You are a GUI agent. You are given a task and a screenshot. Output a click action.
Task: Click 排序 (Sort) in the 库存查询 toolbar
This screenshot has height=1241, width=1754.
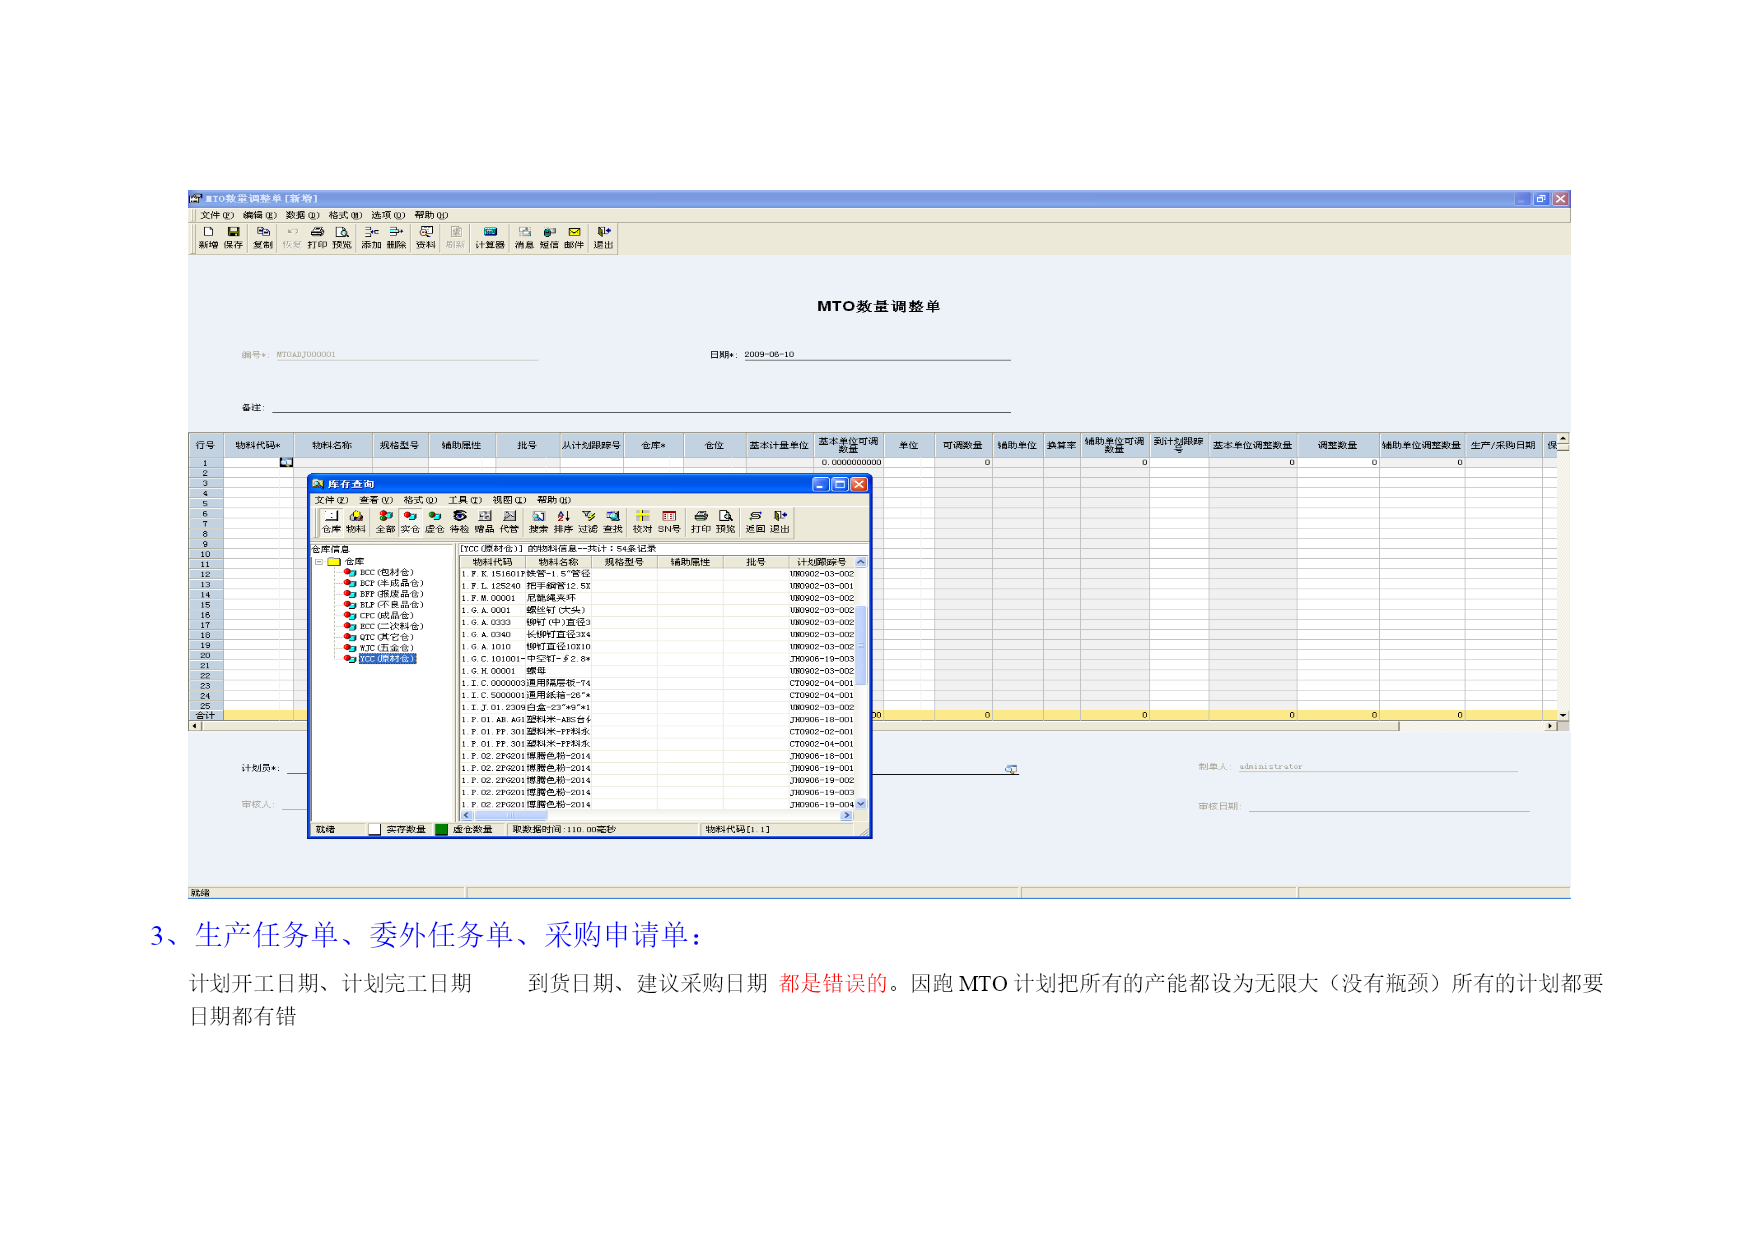563,521
